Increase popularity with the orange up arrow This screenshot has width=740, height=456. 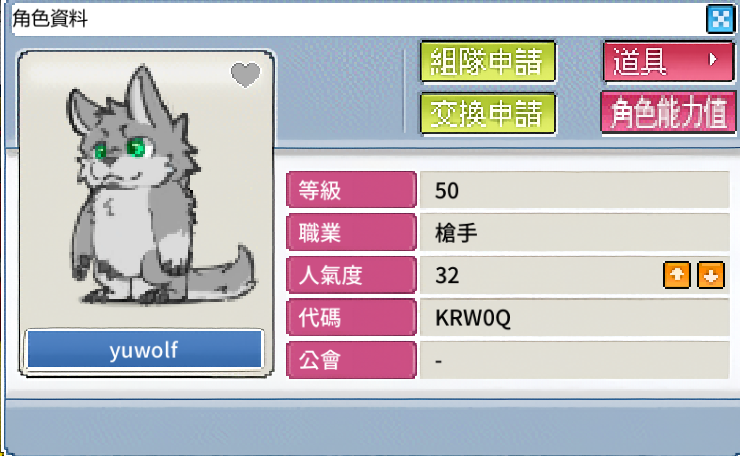[677, 275]
